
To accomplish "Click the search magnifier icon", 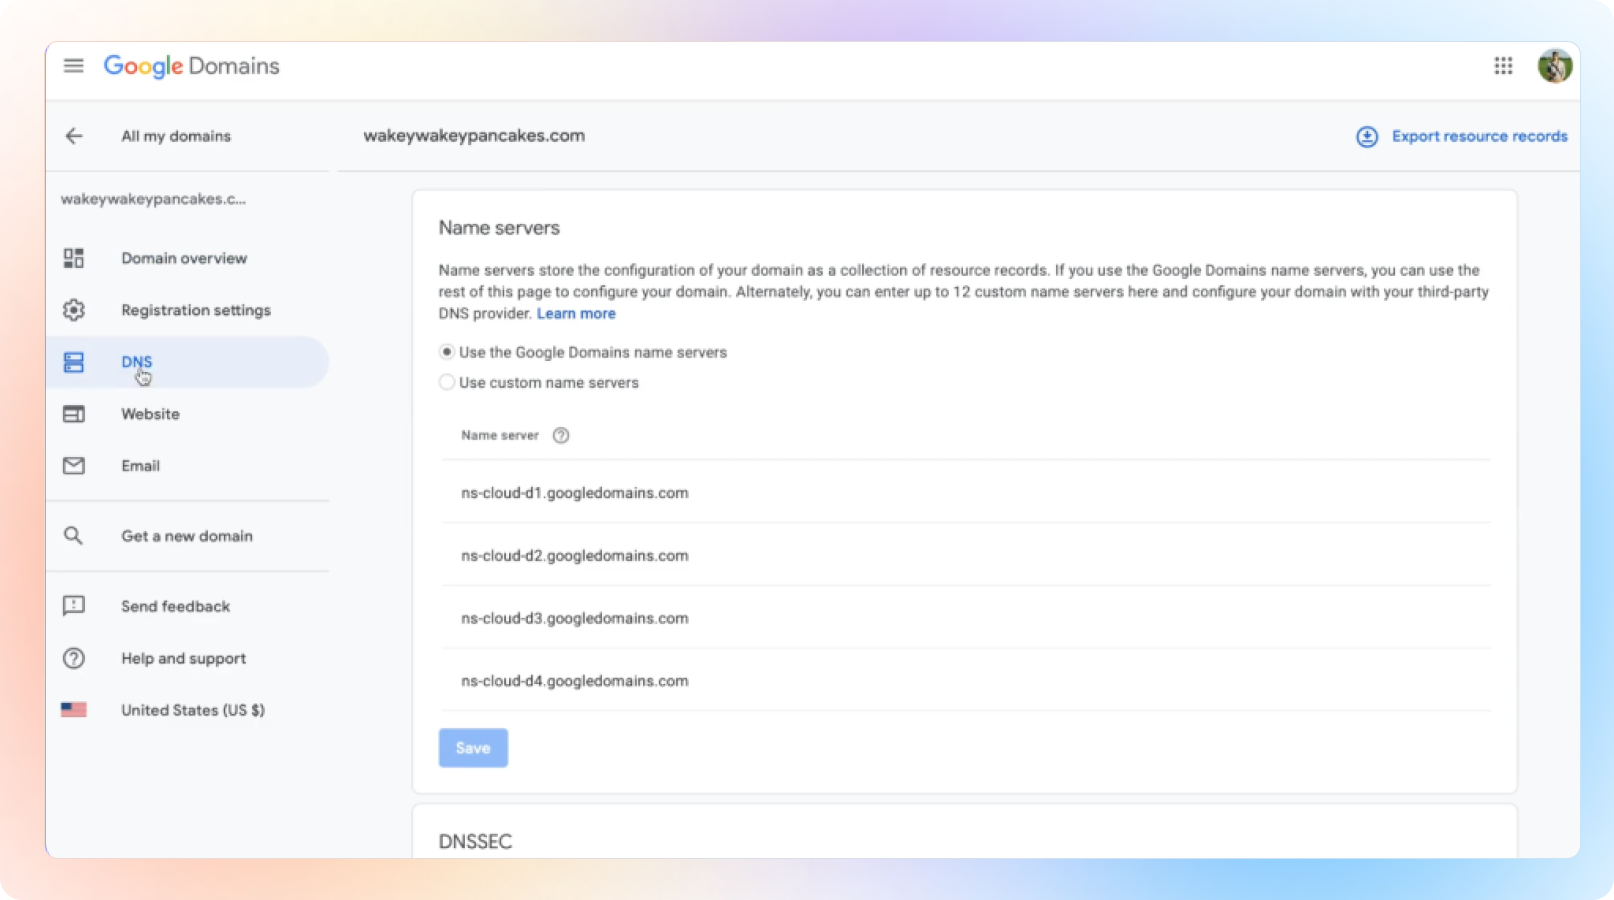I will (73, 536).
